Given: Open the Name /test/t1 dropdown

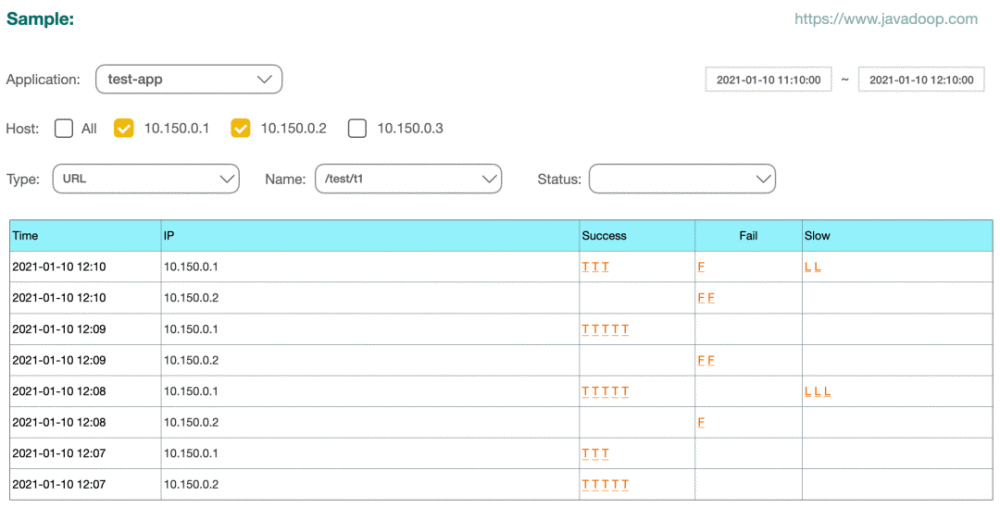Looking at the screenshot, I should (x=409, y=179).
